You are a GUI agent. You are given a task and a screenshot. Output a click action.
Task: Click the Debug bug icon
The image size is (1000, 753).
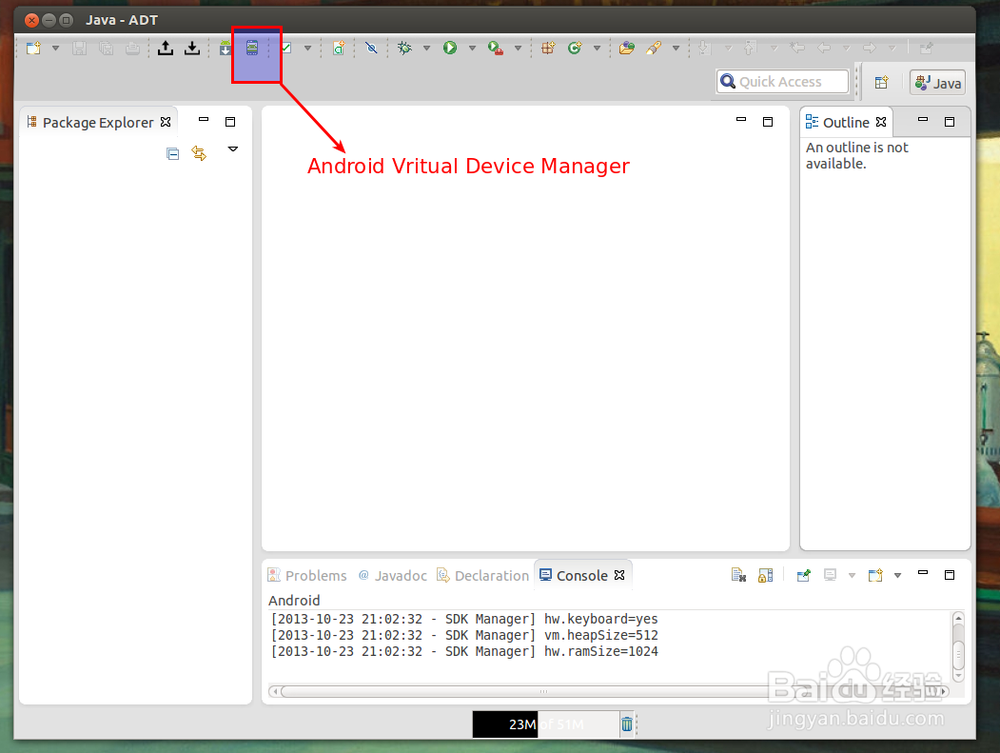coord(404,48)
